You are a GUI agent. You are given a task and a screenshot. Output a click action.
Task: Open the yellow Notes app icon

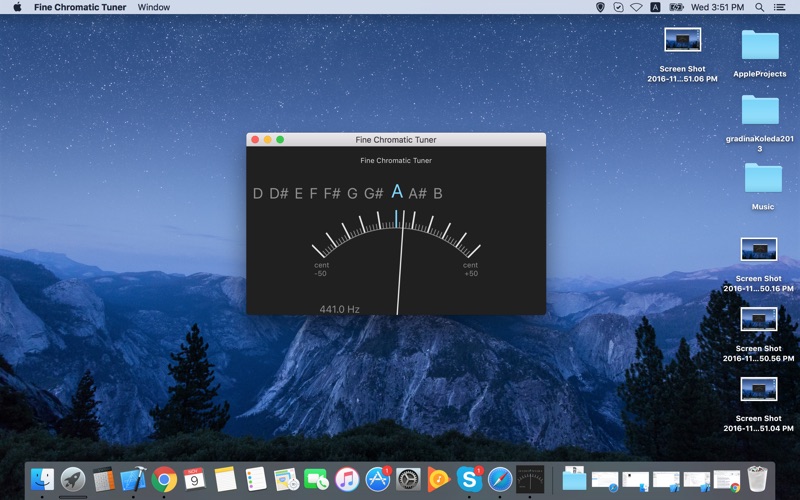225,480
